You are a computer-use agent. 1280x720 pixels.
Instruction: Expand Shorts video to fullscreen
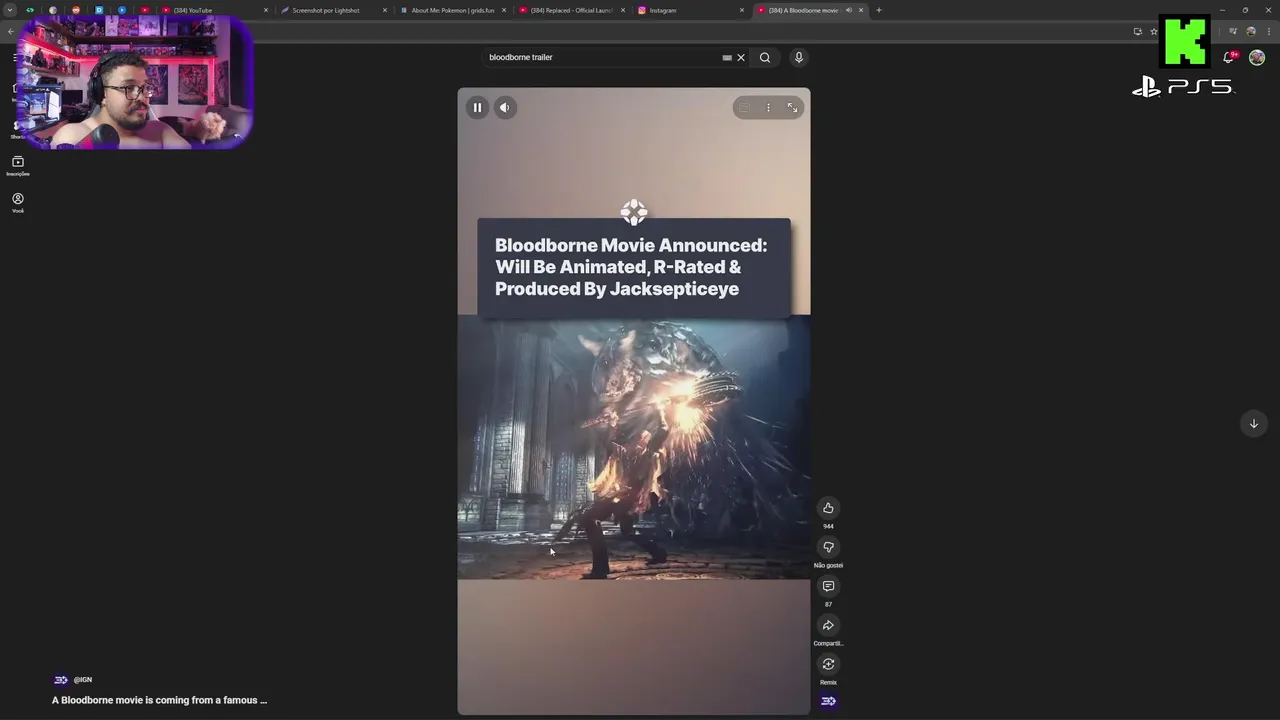tap(792, 107)
